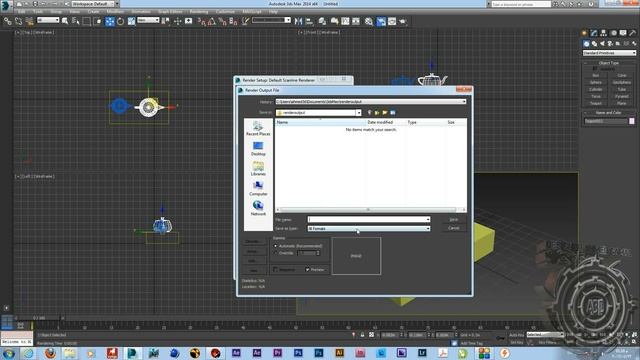
Task: Click the Align tool icon
Action: click(309, 21)
